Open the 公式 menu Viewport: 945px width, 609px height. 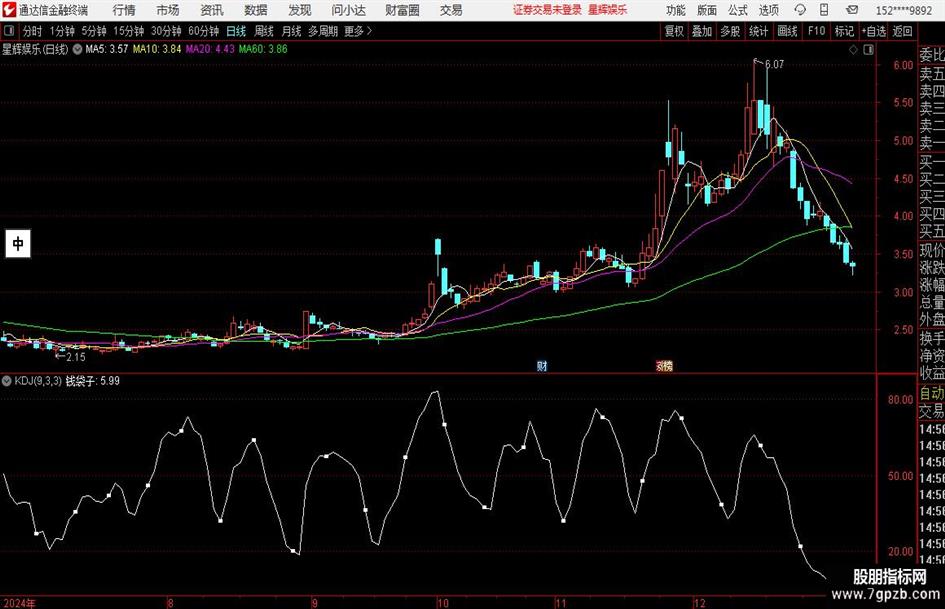[x=738, y=10]
